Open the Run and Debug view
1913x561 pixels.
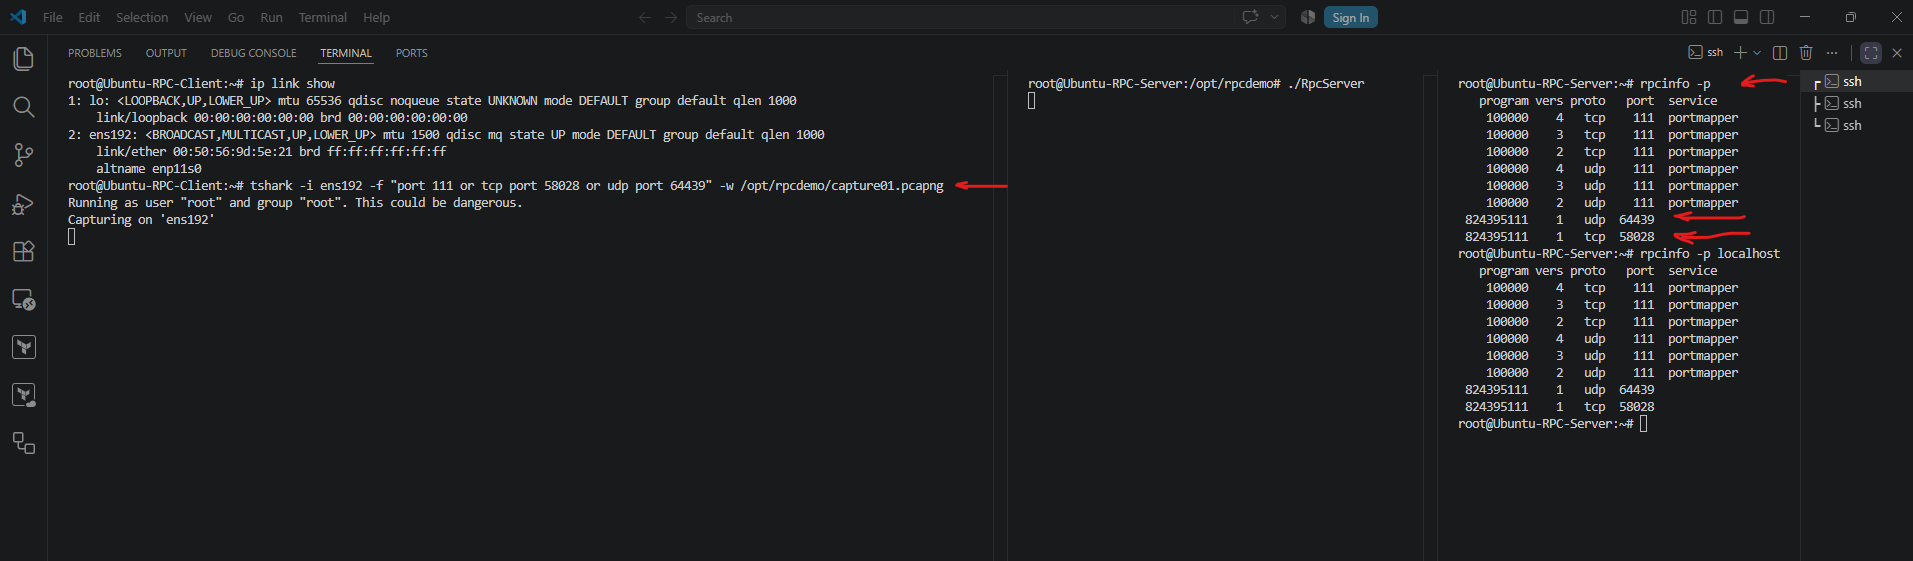pyautogui.click(x=23, y=204)
